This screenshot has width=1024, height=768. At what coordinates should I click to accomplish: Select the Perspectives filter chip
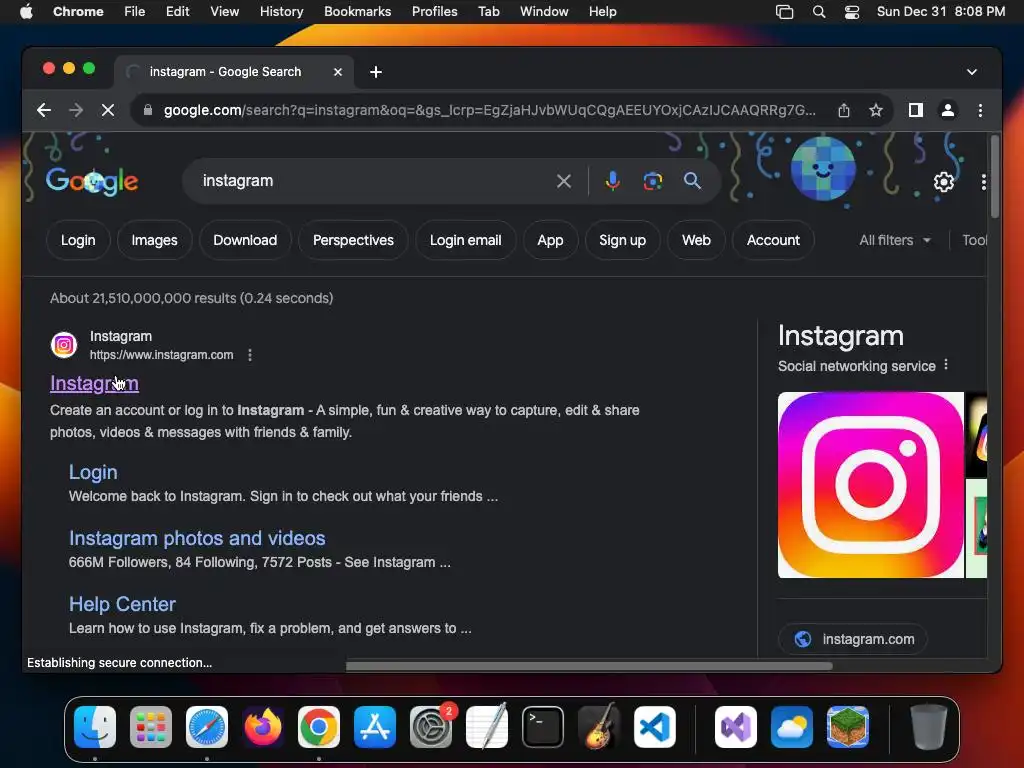coord(353,240)
